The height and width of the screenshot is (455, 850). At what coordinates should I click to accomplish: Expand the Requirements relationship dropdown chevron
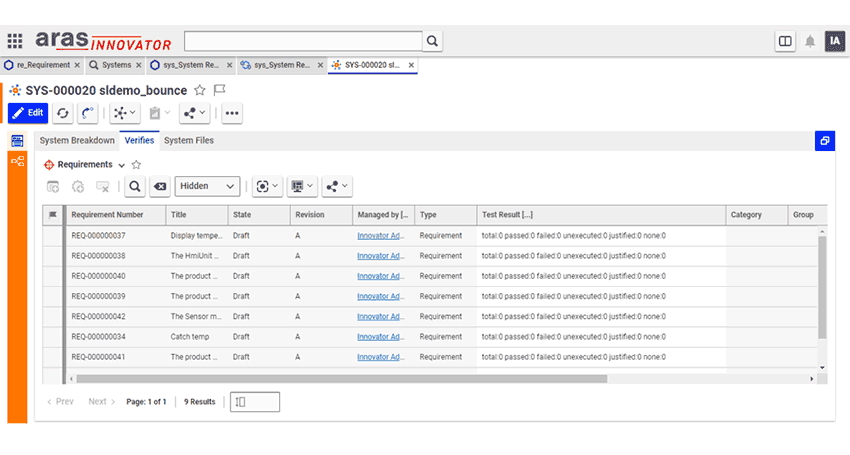pyautogui.click(x=121, y=165)
